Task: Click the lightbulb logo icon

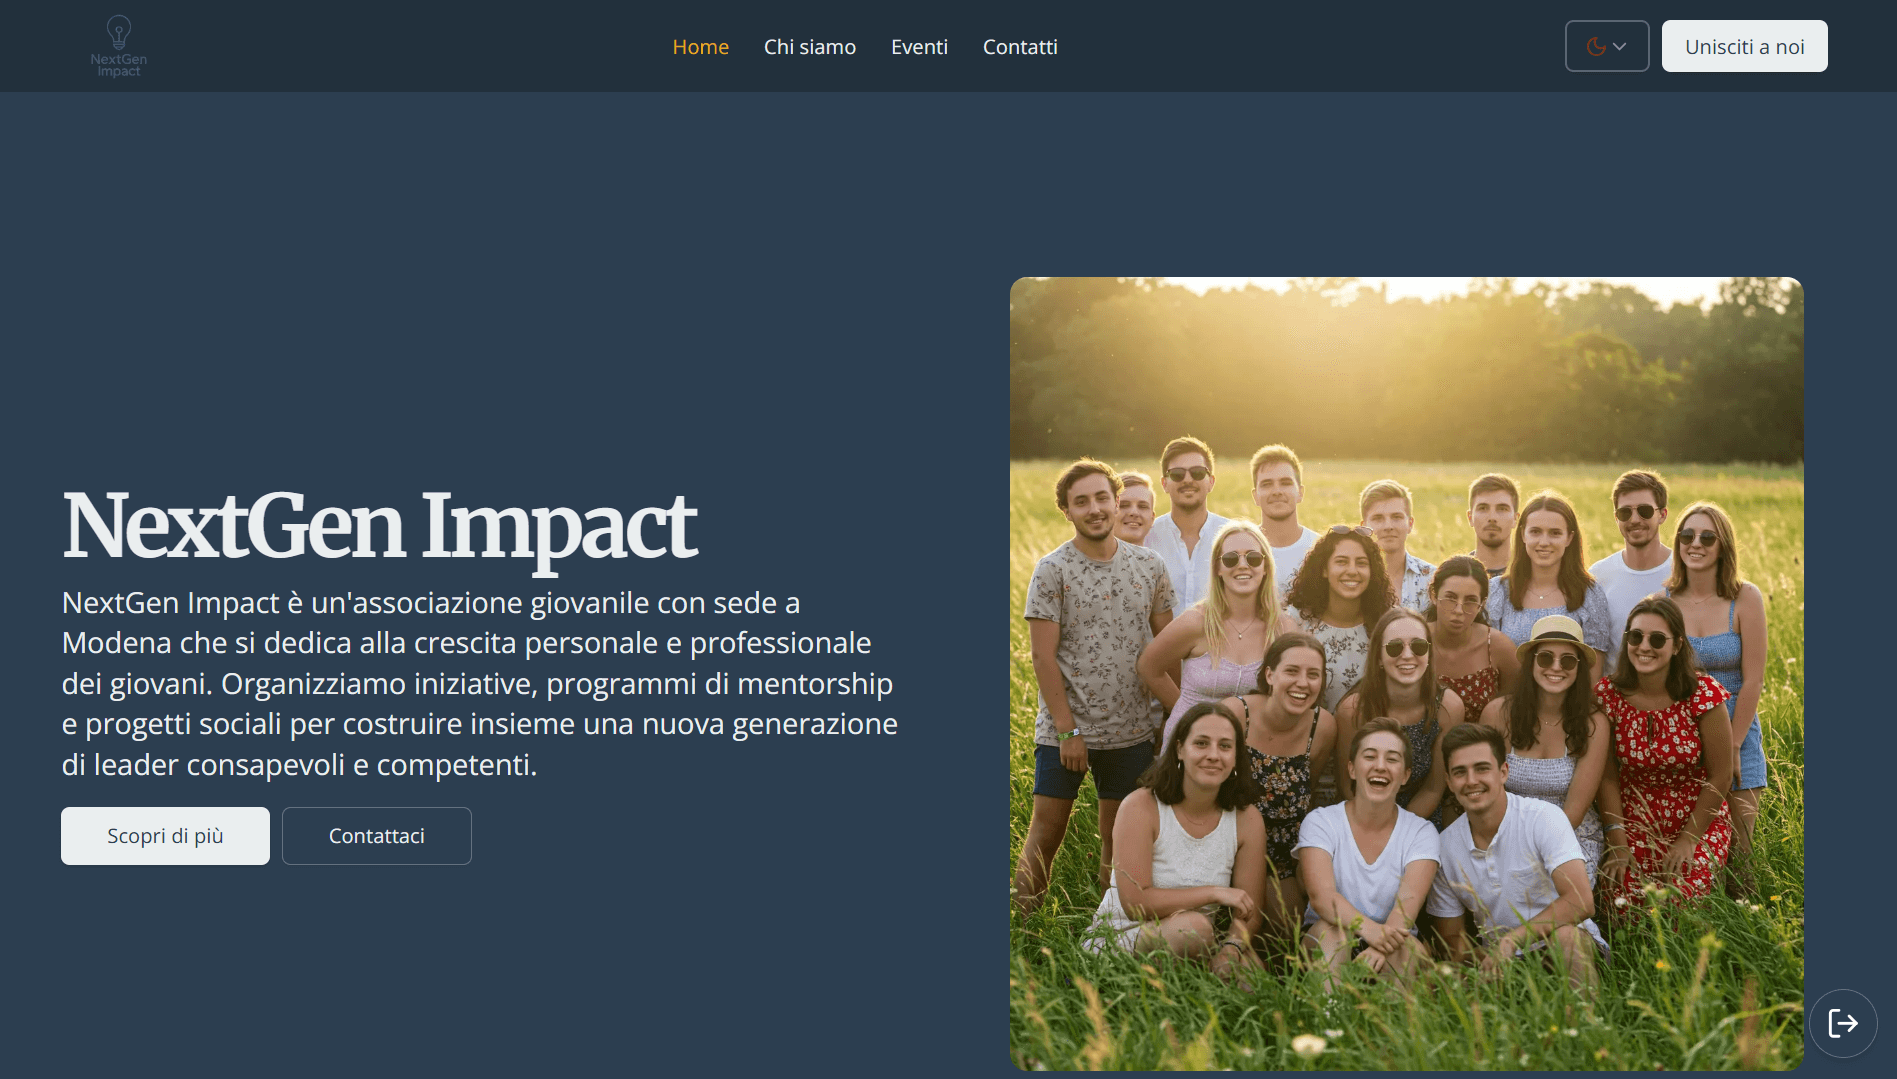Action: point(119,32)
